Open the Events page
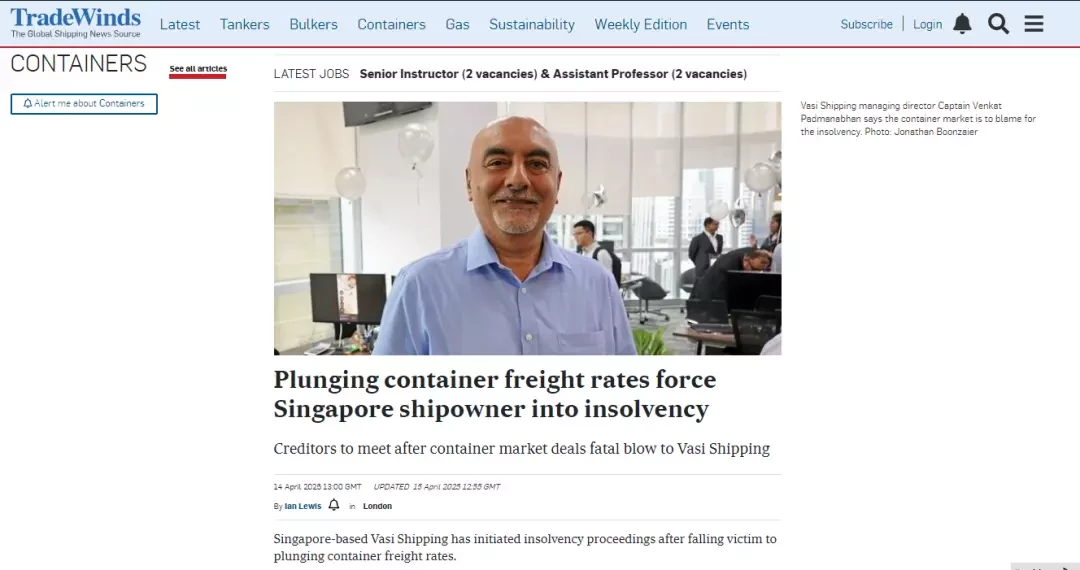The width and height of the screenshot is (1080, 570). pos(728,24)
